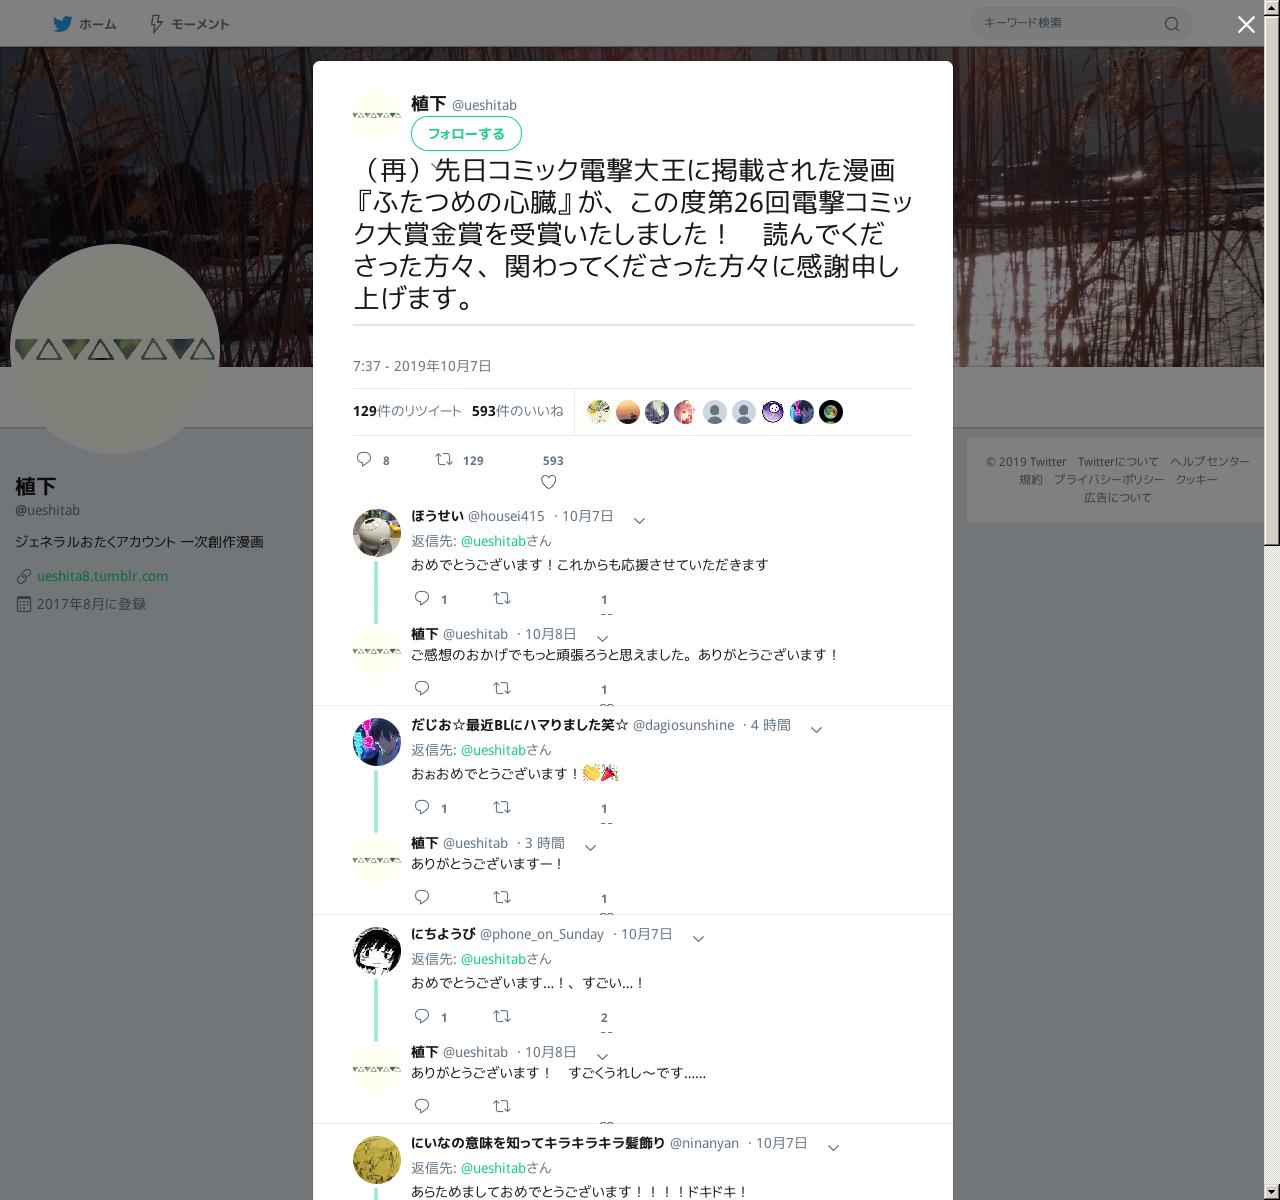Click the reply icon on にちようび's comment
Screen dimensions: 1280x1200
(x=422, y=1016)
